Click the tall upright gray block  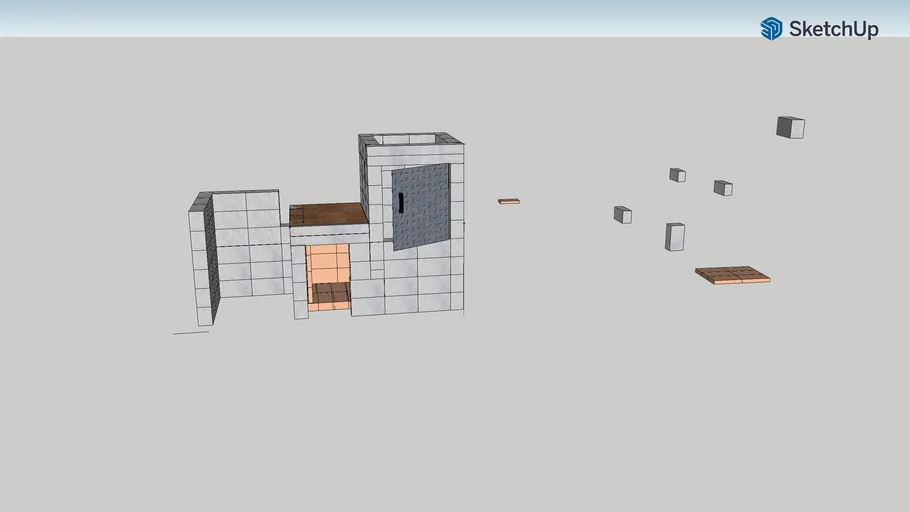pyautogui.click(x=675, y=237)
